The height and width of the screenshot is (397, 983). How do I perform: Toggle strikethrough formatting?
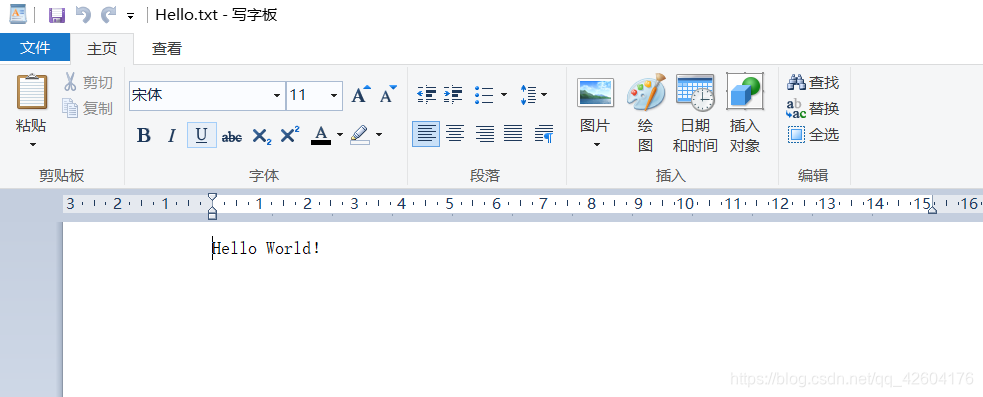(x=231, y=135)
